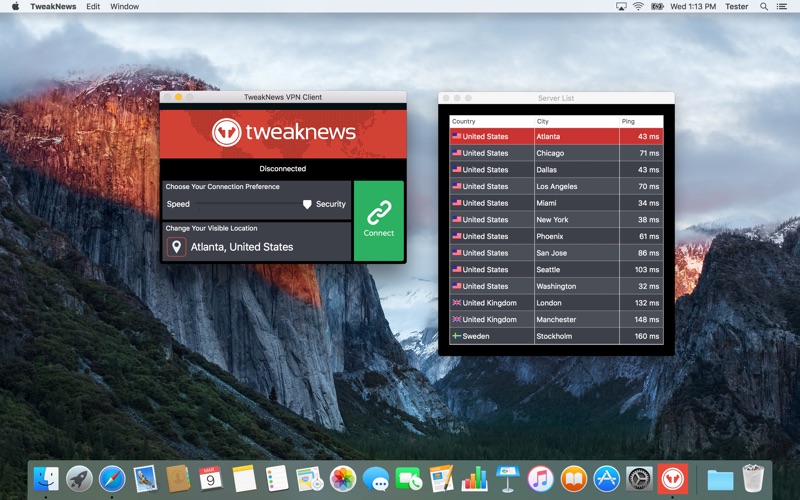Open Messages from the Dock
The image size is (800, 500).
pyautogui.click(x=376, y=479)
